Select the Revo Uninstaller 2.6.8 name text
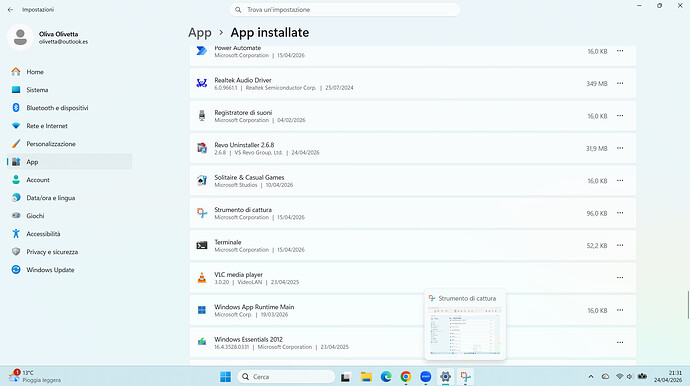Viewport: 690px width, 386px height. point(244,145)
